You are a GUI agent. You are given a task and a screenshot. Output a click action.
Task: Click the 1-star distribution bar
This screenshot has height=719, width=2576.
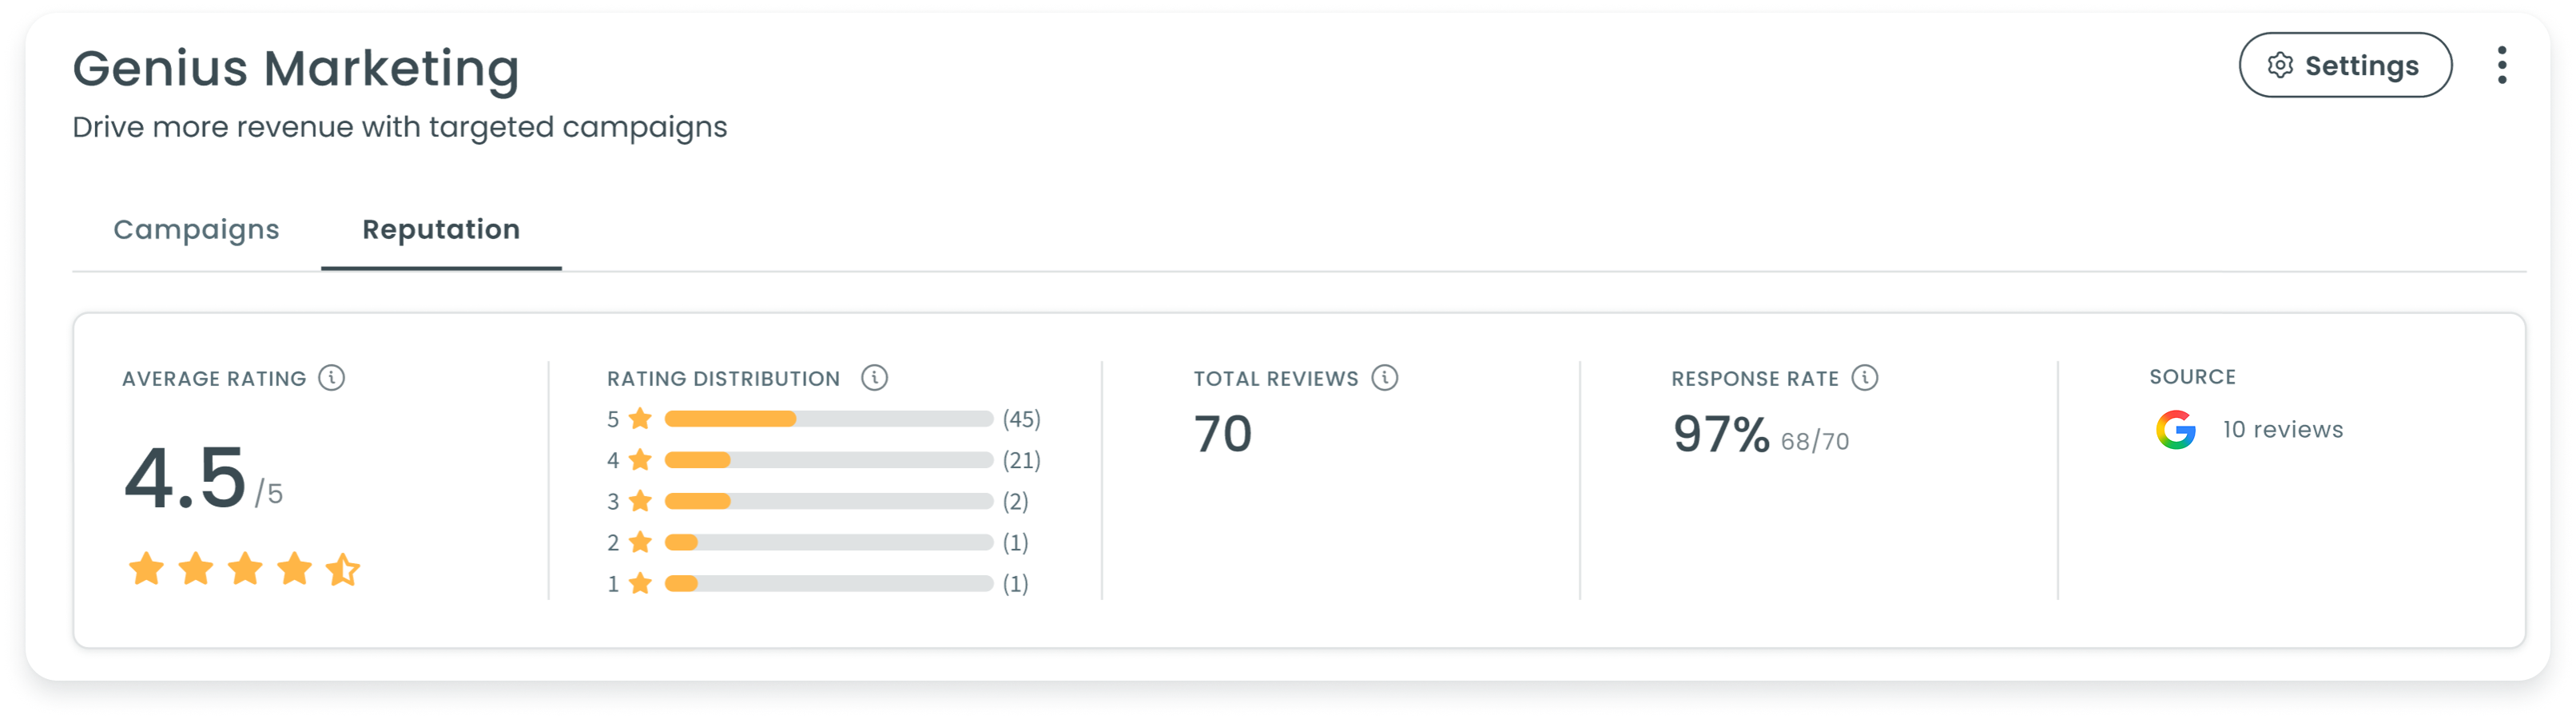coord(828,583)
